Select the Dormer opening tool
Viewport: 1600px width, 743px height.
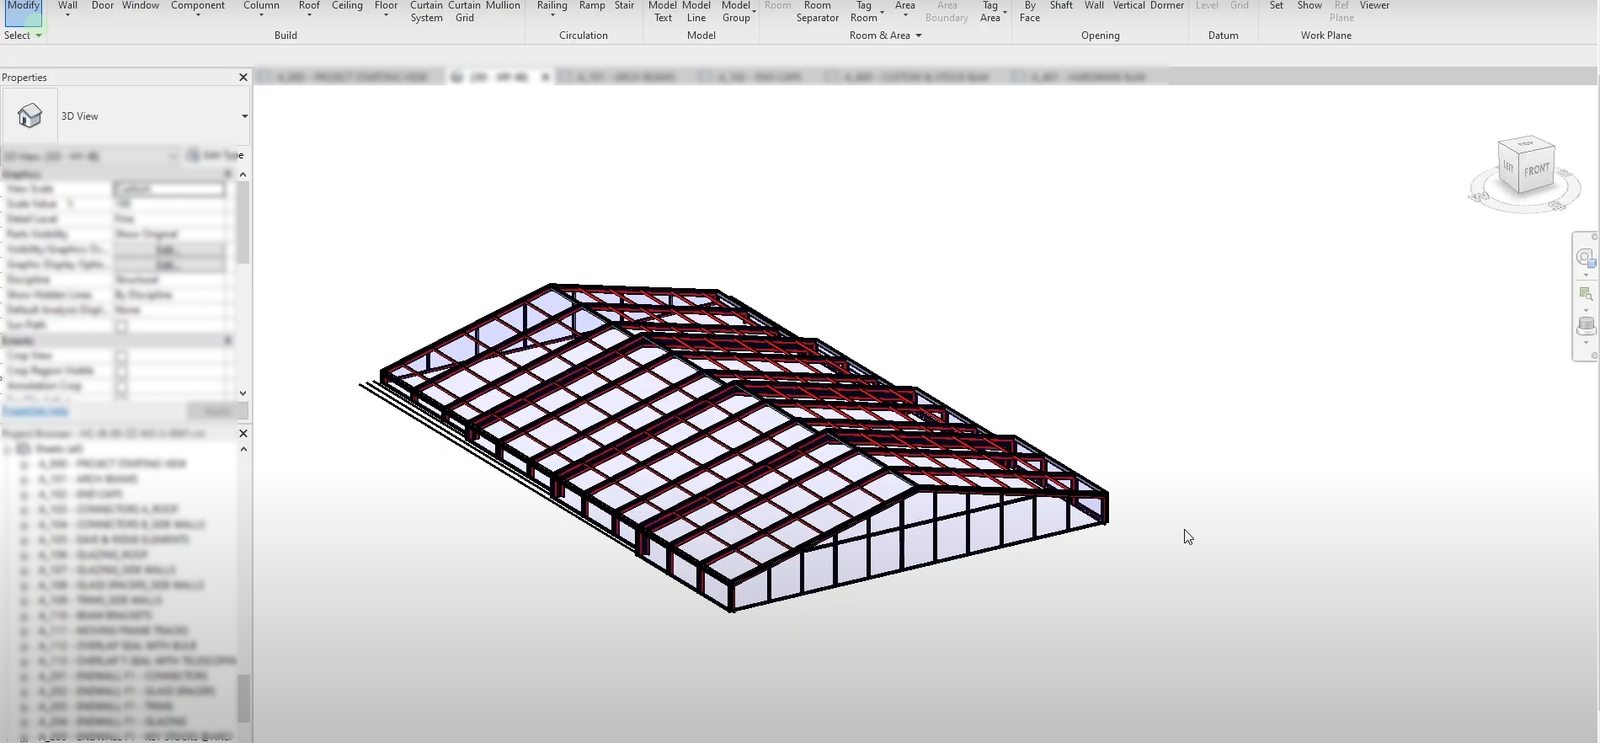pos(1167,6)
